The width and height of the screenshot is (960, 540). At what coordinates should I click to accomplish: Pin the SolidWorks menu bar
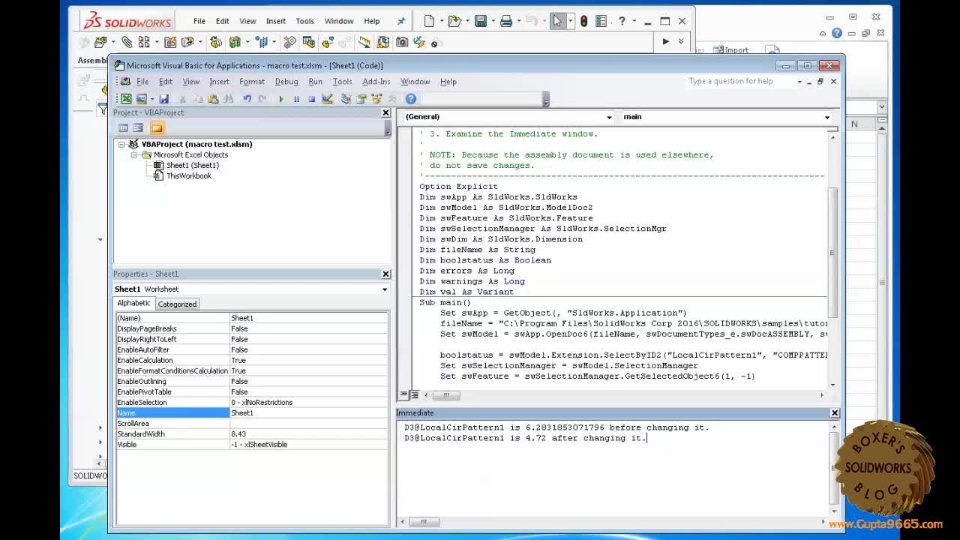pos(401,21)
